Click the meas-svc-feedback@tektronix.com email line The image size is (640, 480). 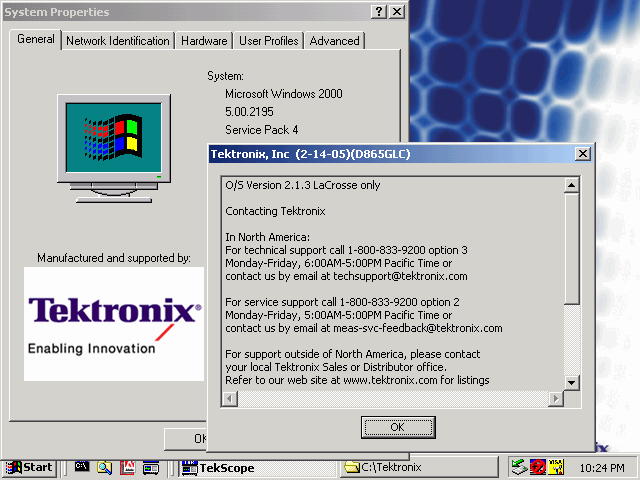(364, 328)
